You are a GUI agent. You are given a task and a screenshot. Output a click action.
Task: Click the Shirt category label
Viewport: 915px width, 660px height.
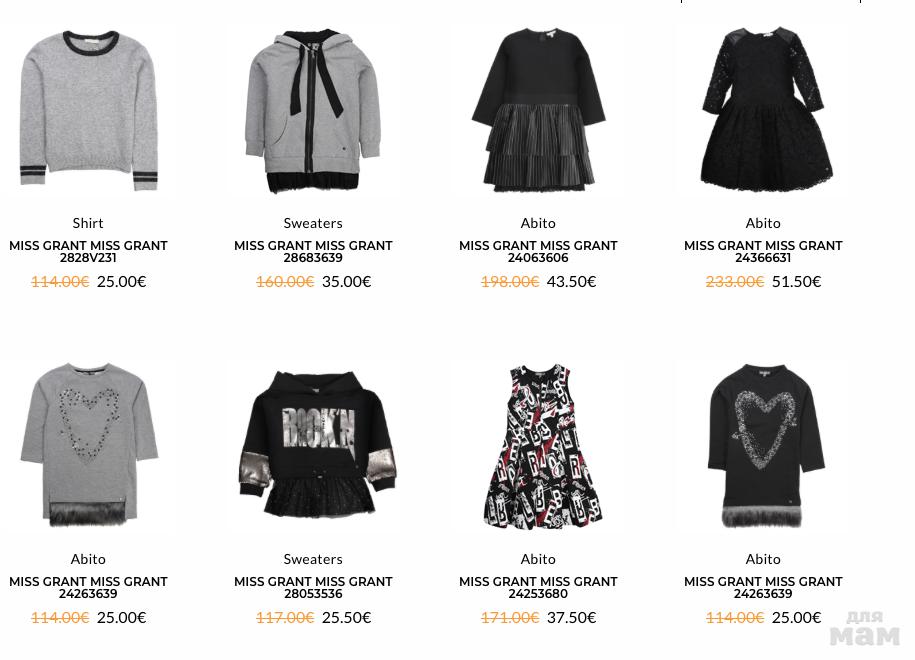(88, 223)
